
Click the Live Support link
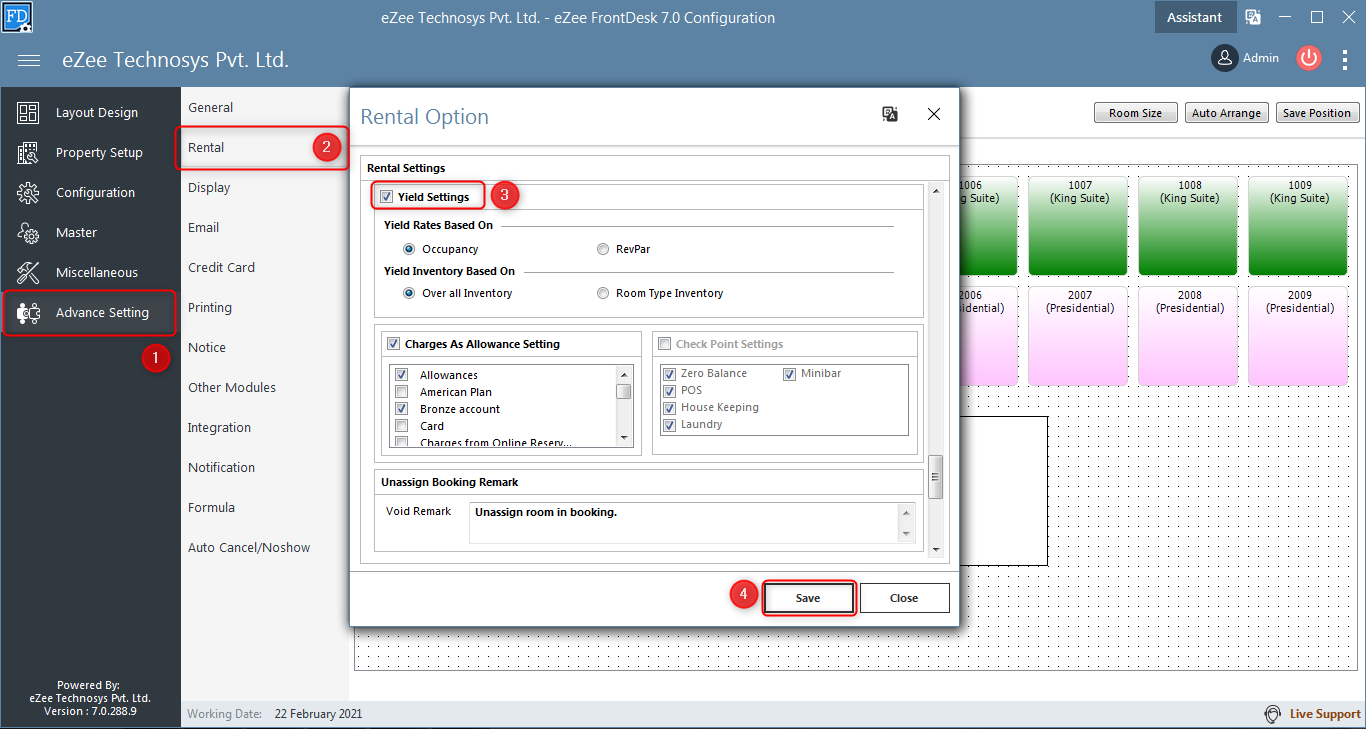1325,714
